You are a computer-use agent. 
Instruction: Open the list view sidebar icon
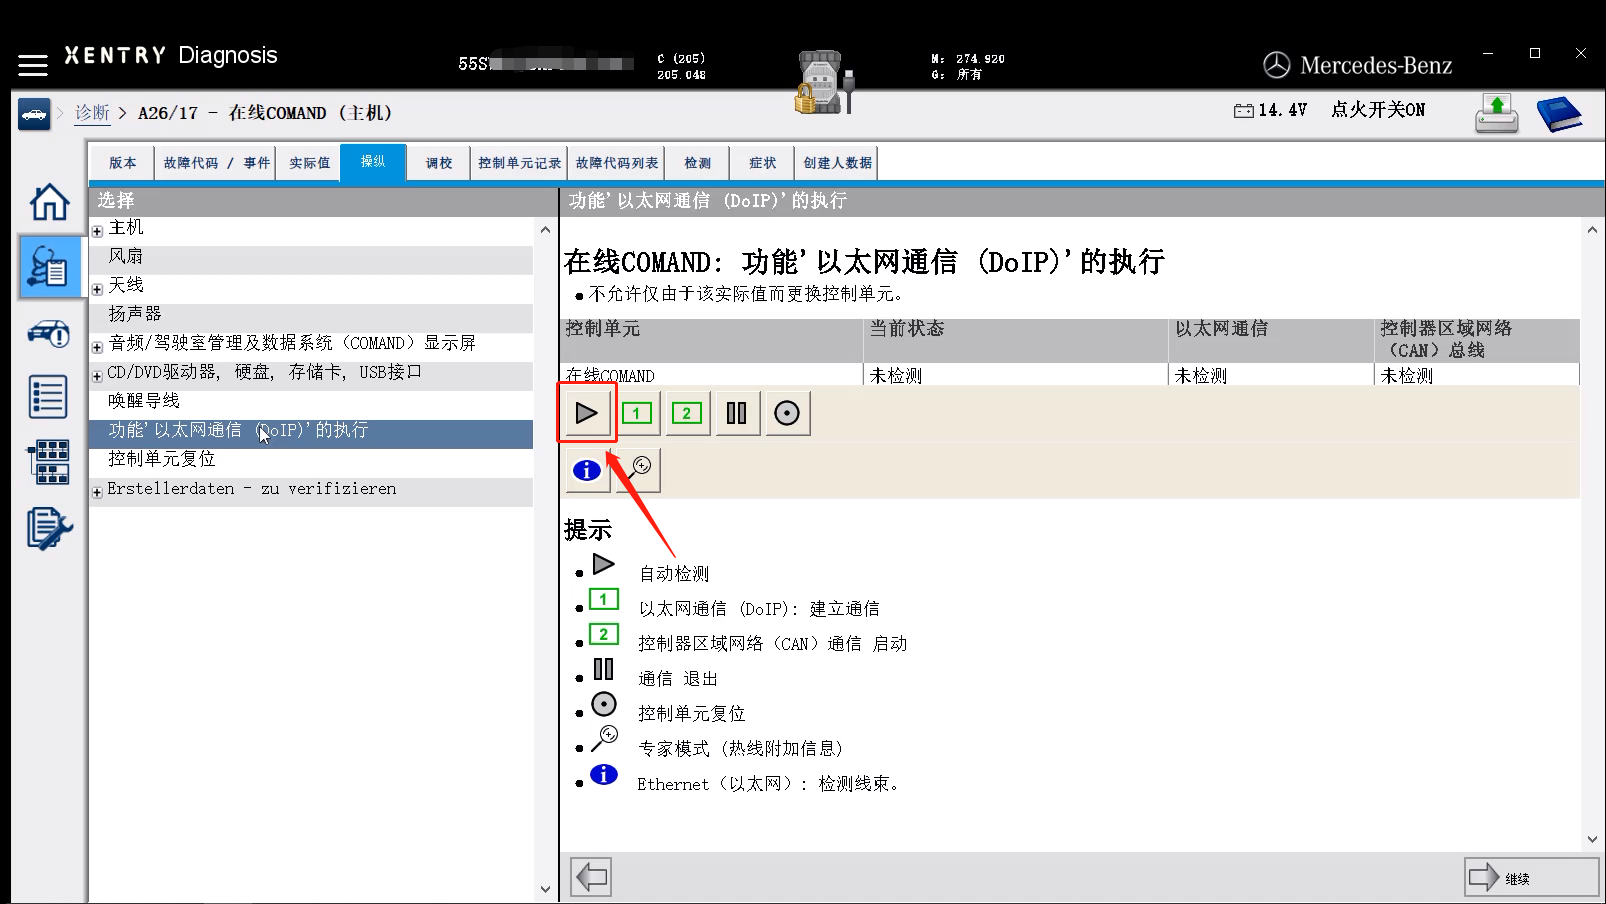[x=49, y=397]
